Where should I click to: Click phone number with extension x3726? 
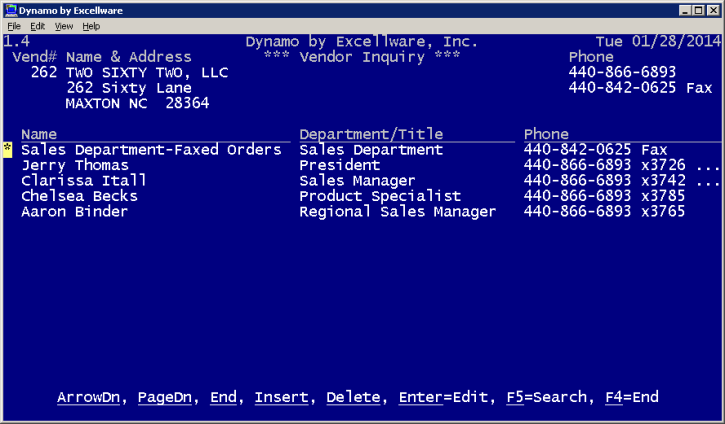pos(605,165)
